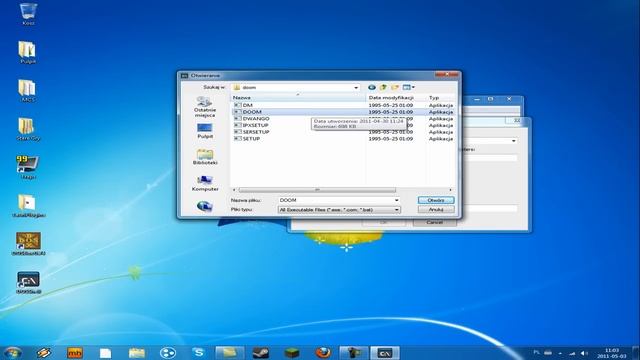640x360 pixels.
Task: Go up one folder level icon
Action: (x=383, y=87)
